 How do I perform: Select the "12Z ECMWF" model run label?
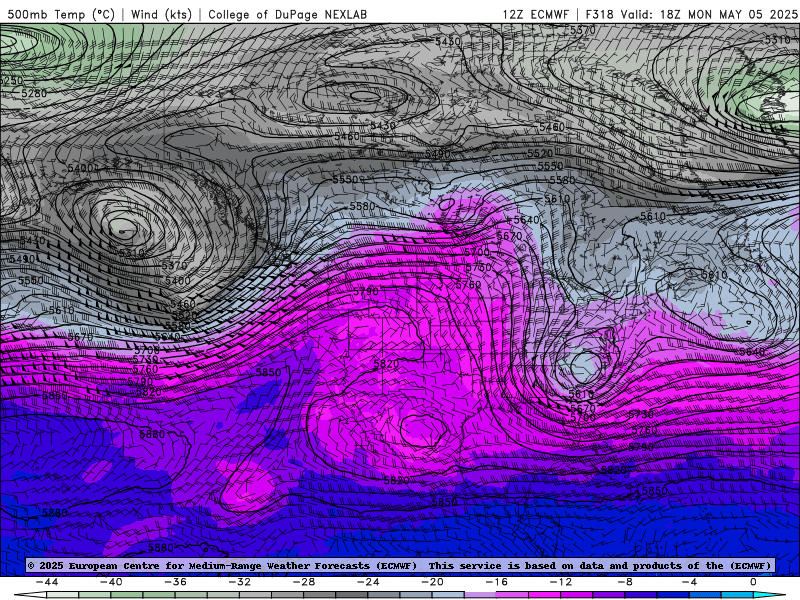[x=536, y=14]
